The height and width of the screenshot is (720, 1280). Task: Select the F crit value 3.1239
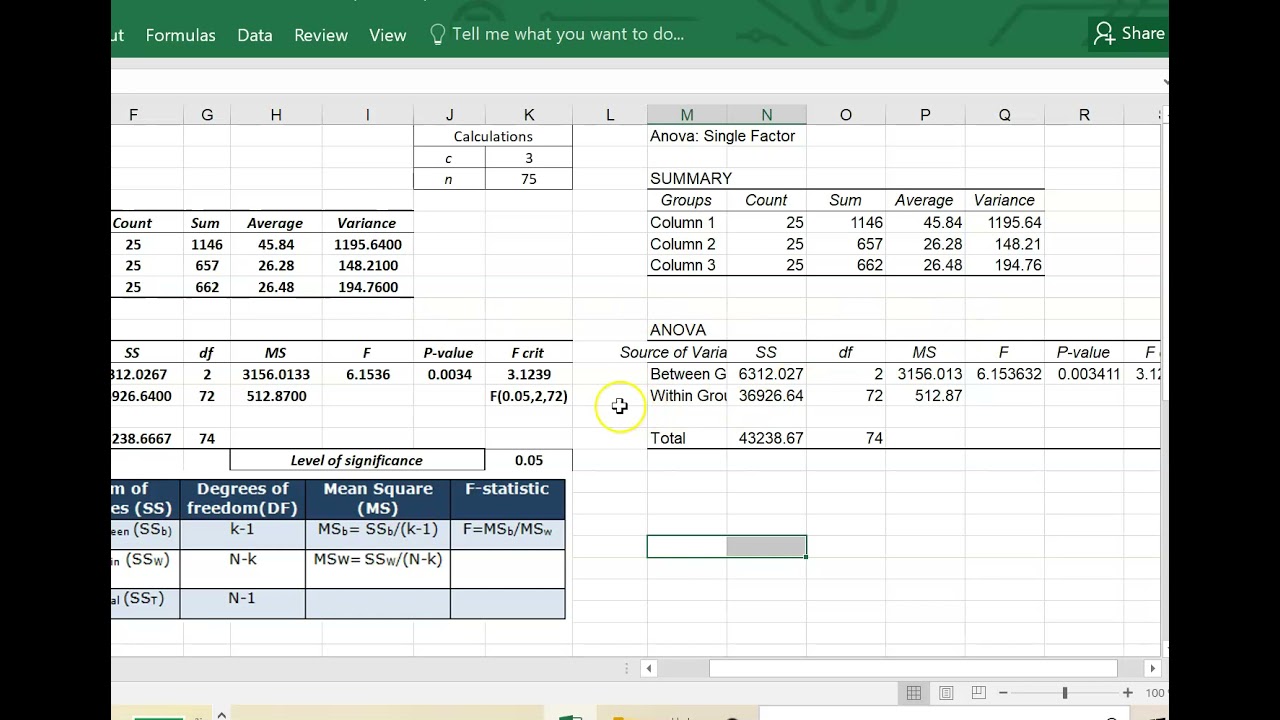(529, 374)
